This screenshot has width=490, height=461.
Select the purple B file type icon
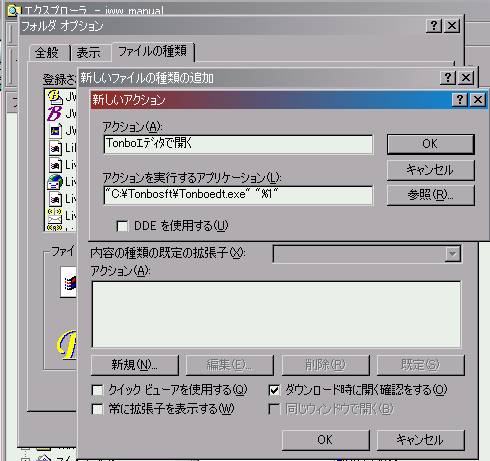54,113
